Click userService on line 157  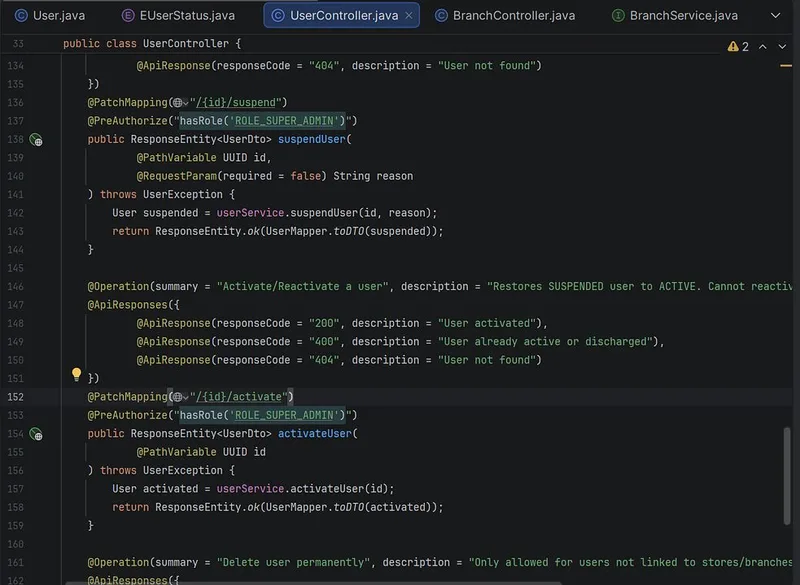click(250, 489)
